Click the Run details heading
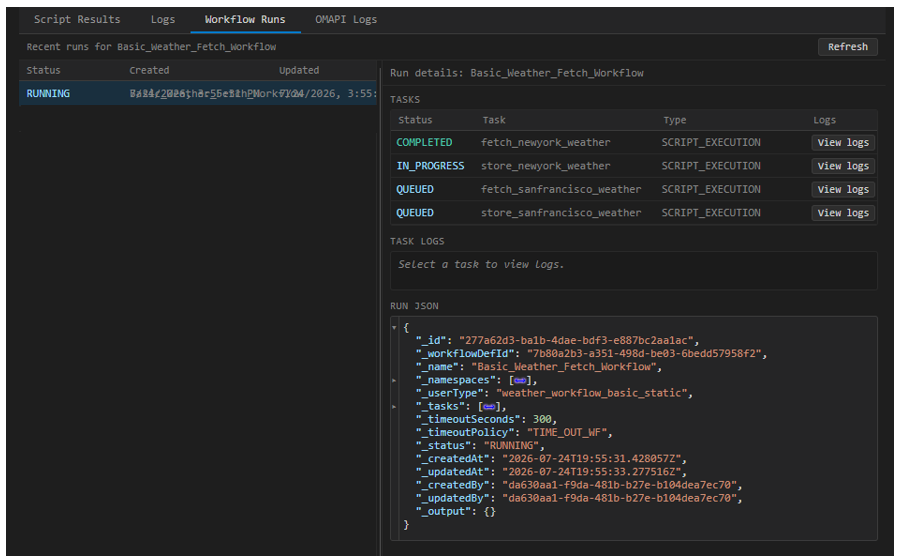The image size is (900, 560). coord(517,73)
